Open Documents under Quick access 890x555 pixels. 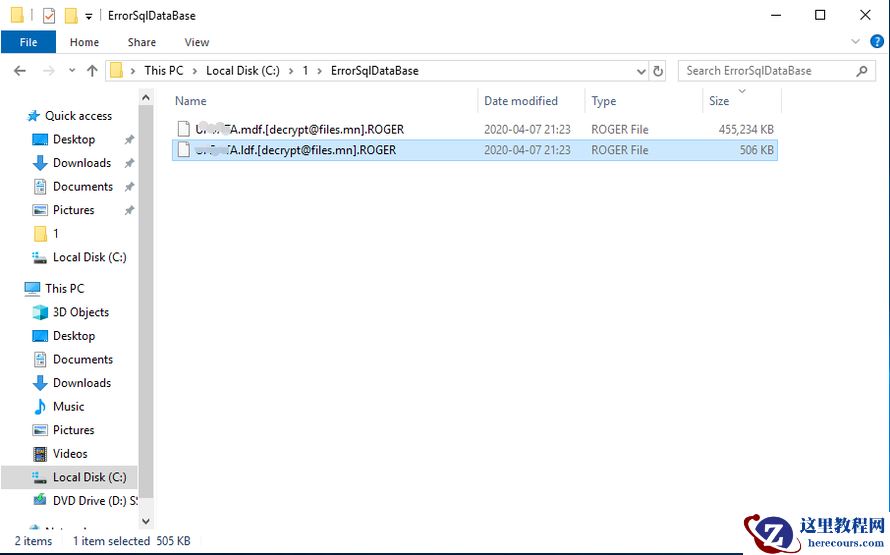[83, 186]
